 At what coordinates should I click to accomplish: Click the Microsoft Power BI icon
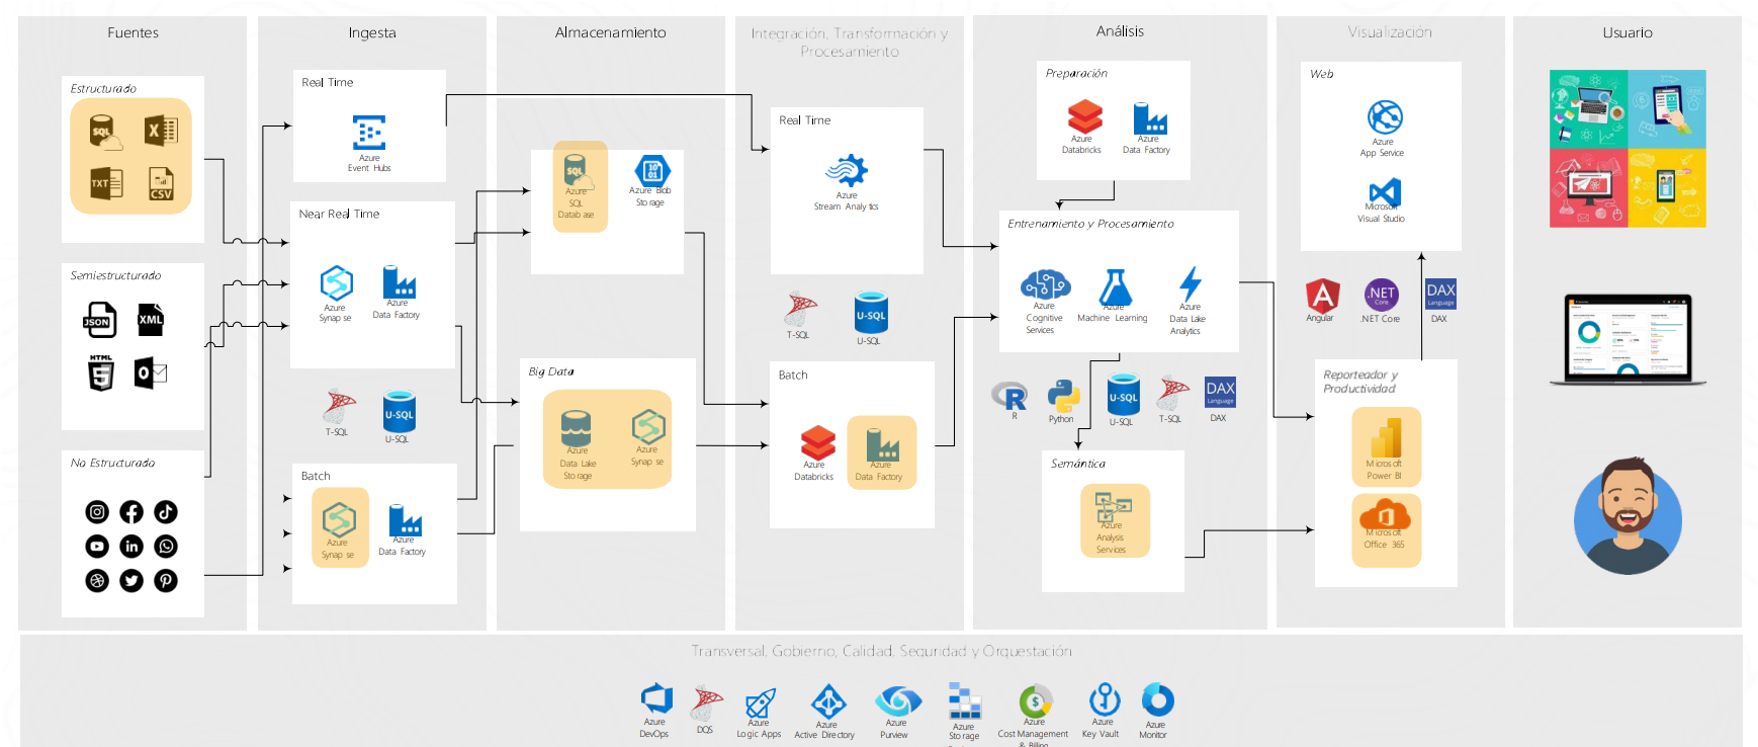point(1385,437)
